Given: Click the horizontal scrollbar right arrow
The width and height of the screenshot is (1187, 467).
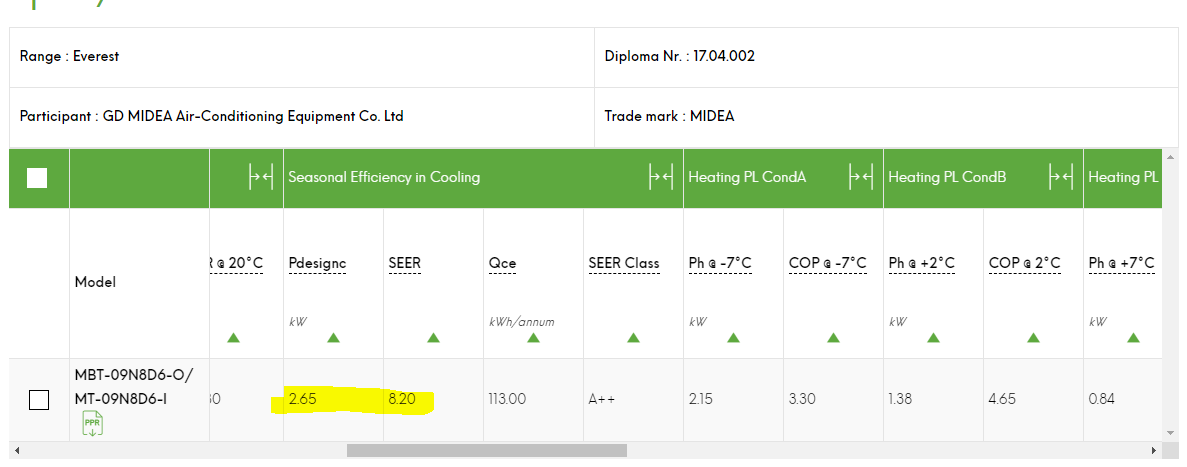Looking at the screenshot, I should click(x=1154, y=450).
